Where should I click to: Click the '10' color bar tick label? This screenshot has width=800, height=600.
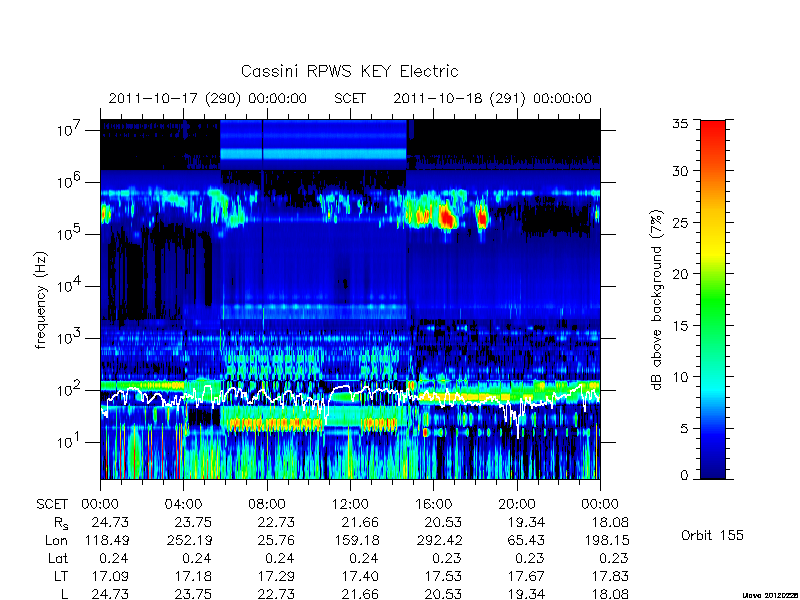click(x=680, y=377)
